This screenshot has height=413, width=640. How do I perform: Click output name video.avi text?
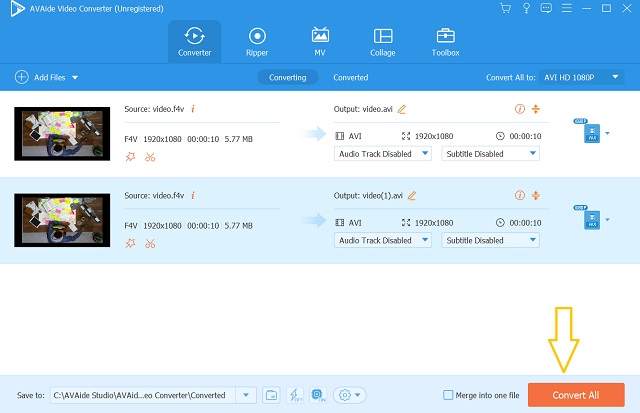click(378, 109)
